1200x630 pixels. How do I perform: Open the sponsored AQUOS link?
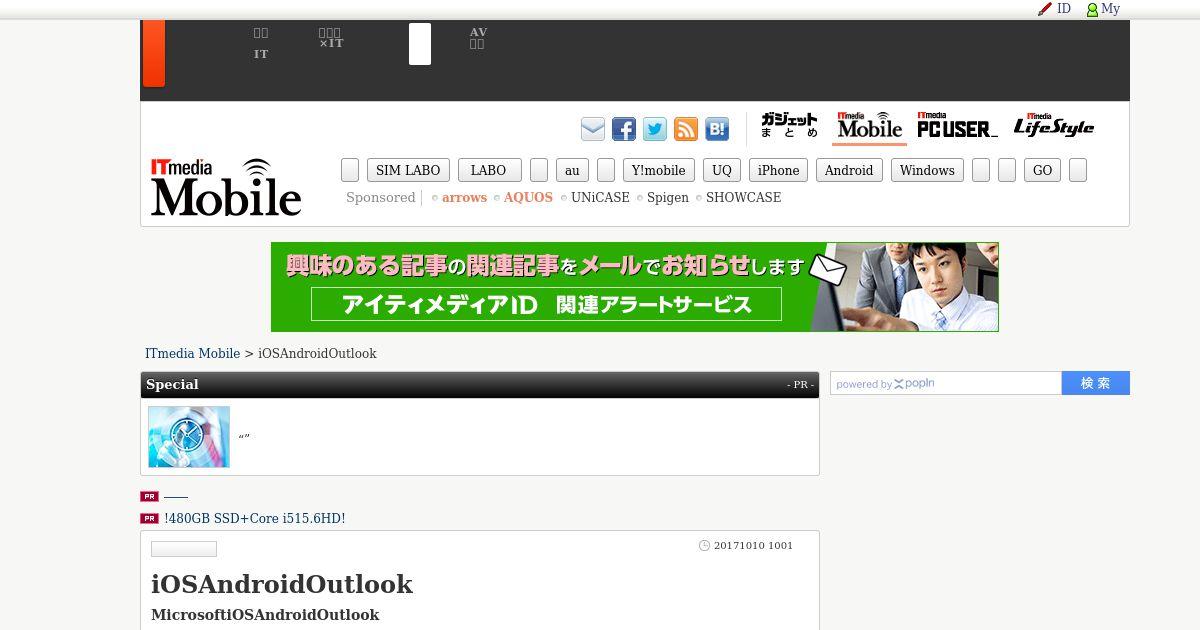[x=528, y=198]
